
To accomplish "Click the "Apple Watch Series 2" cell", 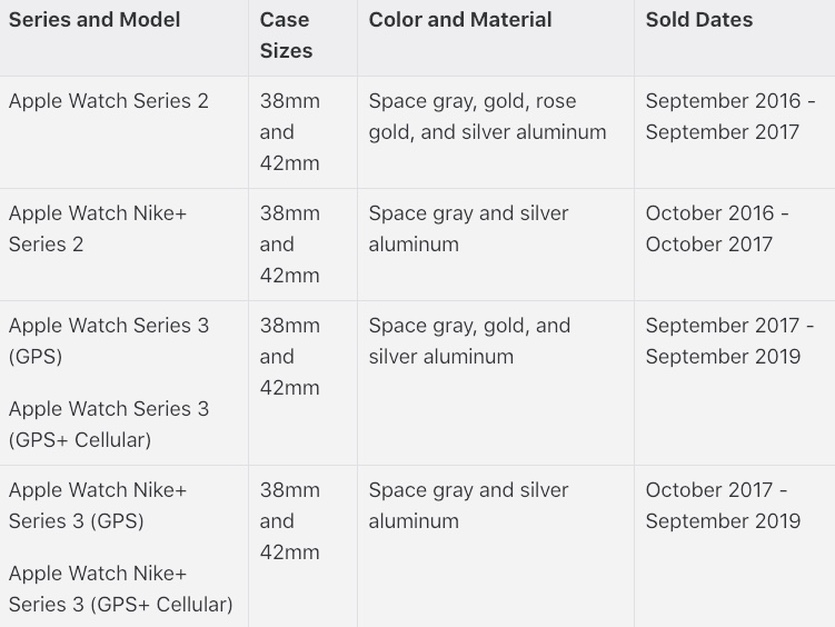I will [x=108, y=101].
